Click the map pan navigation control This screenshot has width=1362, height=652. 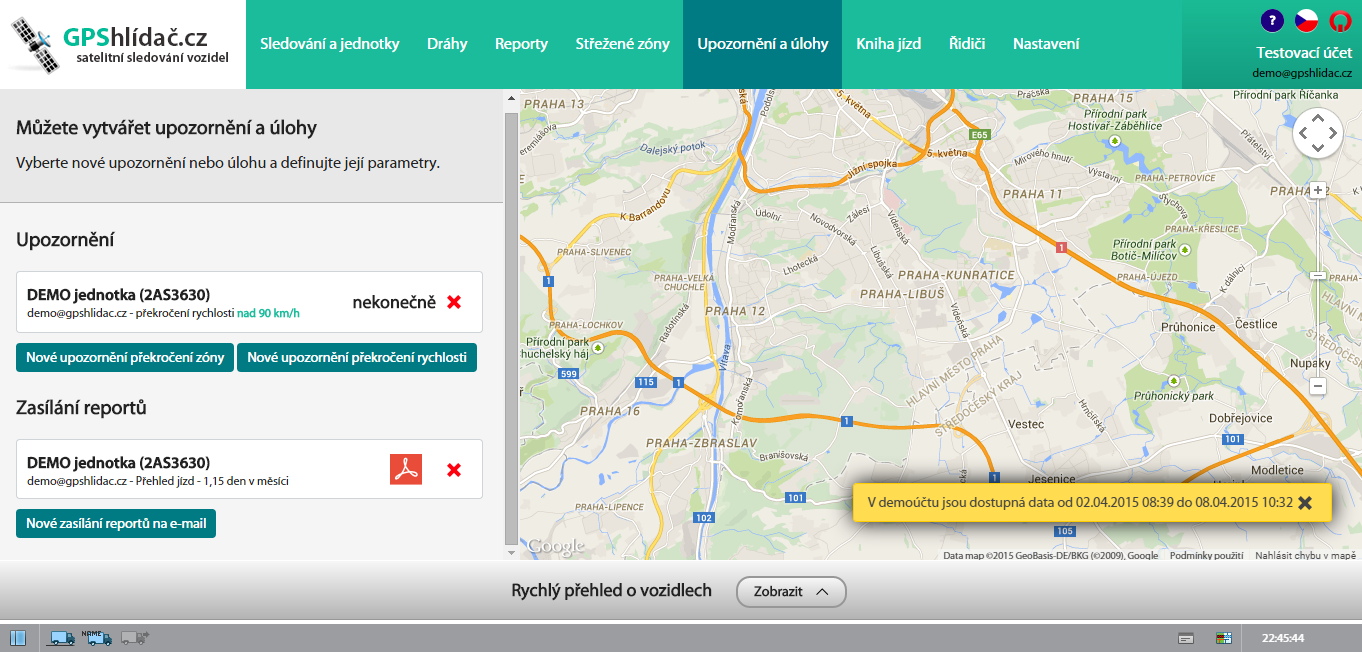click(1318, 133)
